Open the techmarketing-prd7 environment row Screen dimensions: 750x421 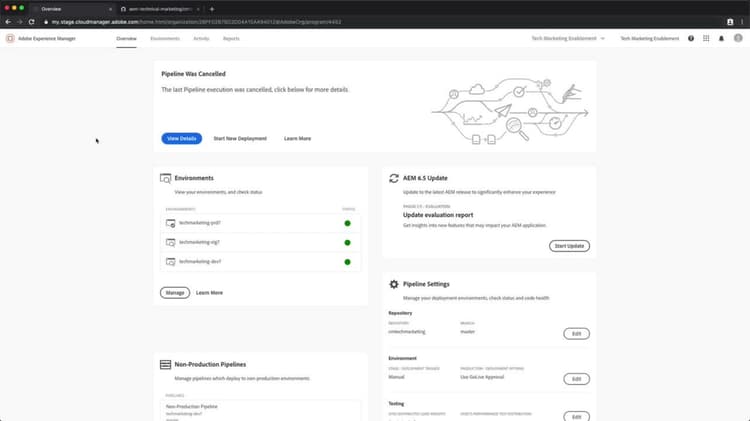tap(261, 223)
